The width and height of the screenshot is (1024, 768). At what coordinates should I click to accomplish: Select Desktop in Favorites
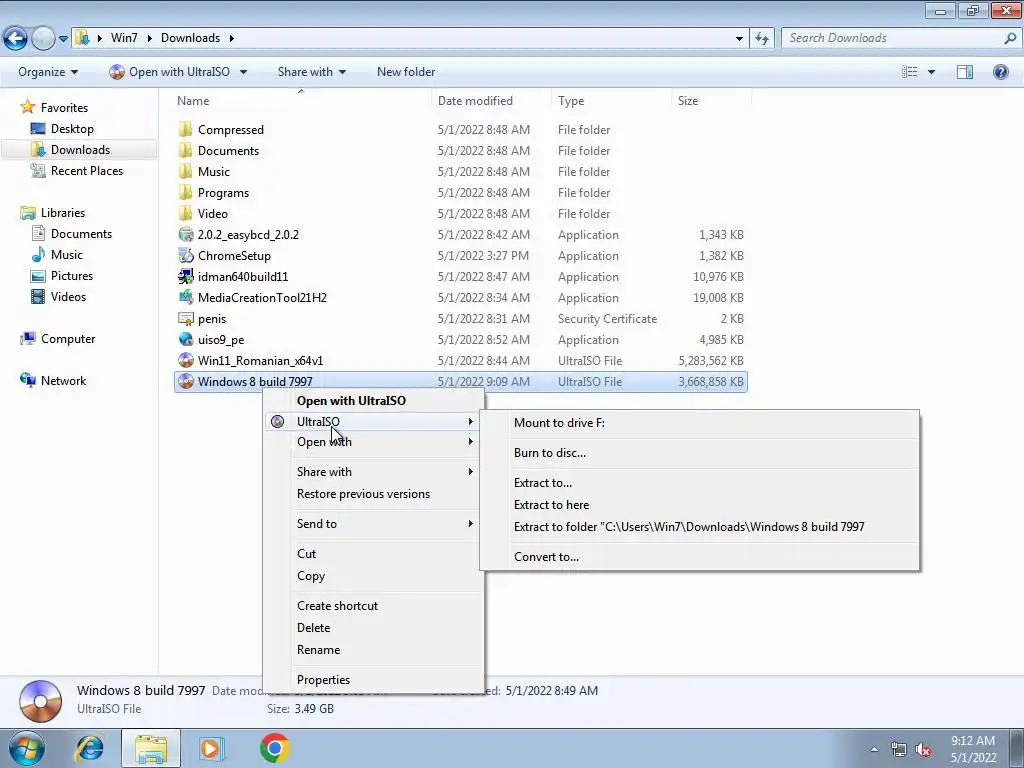(72, 129)
